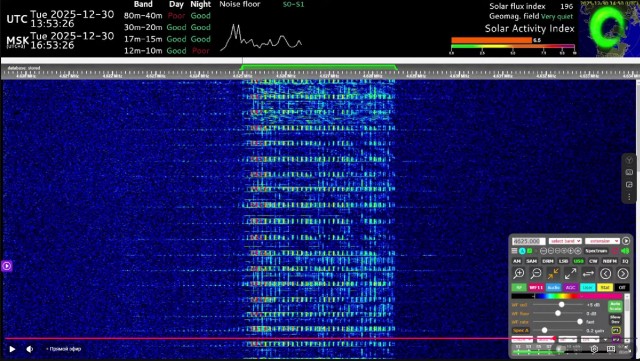Click the yellow inward arrows zoom-to-band icon

pos(553,274)
